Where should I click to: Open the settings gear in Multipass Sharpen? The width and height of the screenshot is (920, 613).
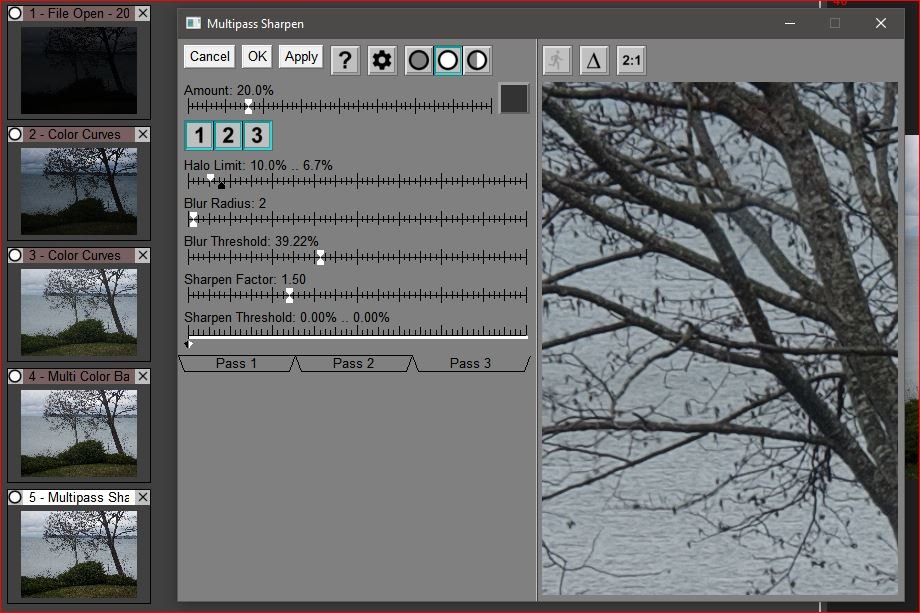(381, 59)
